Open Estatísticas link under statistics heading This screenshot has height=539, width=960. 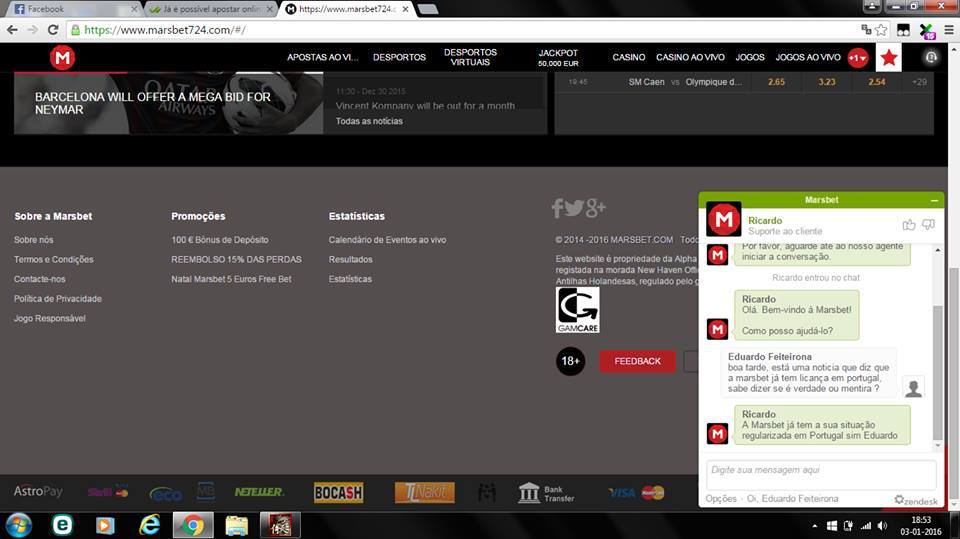350,279
